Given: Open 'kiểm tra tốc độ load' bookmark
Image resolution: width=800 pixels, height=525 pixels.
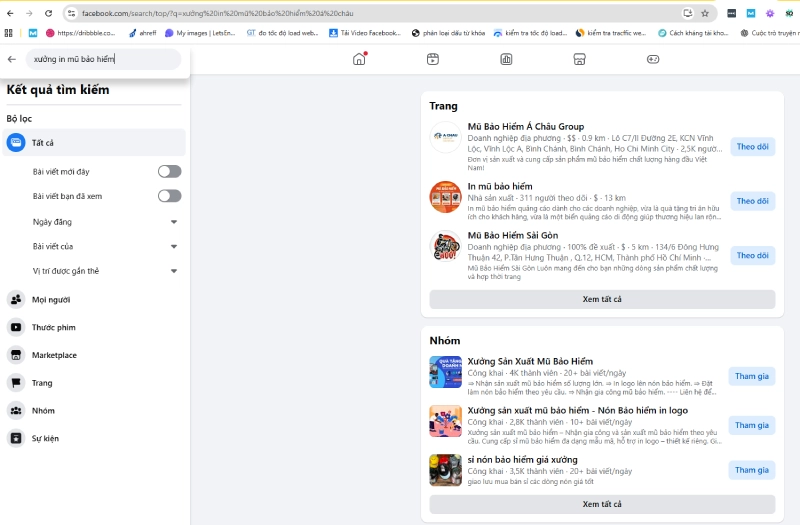Looking at the screenshot, I should click(530, 33).
